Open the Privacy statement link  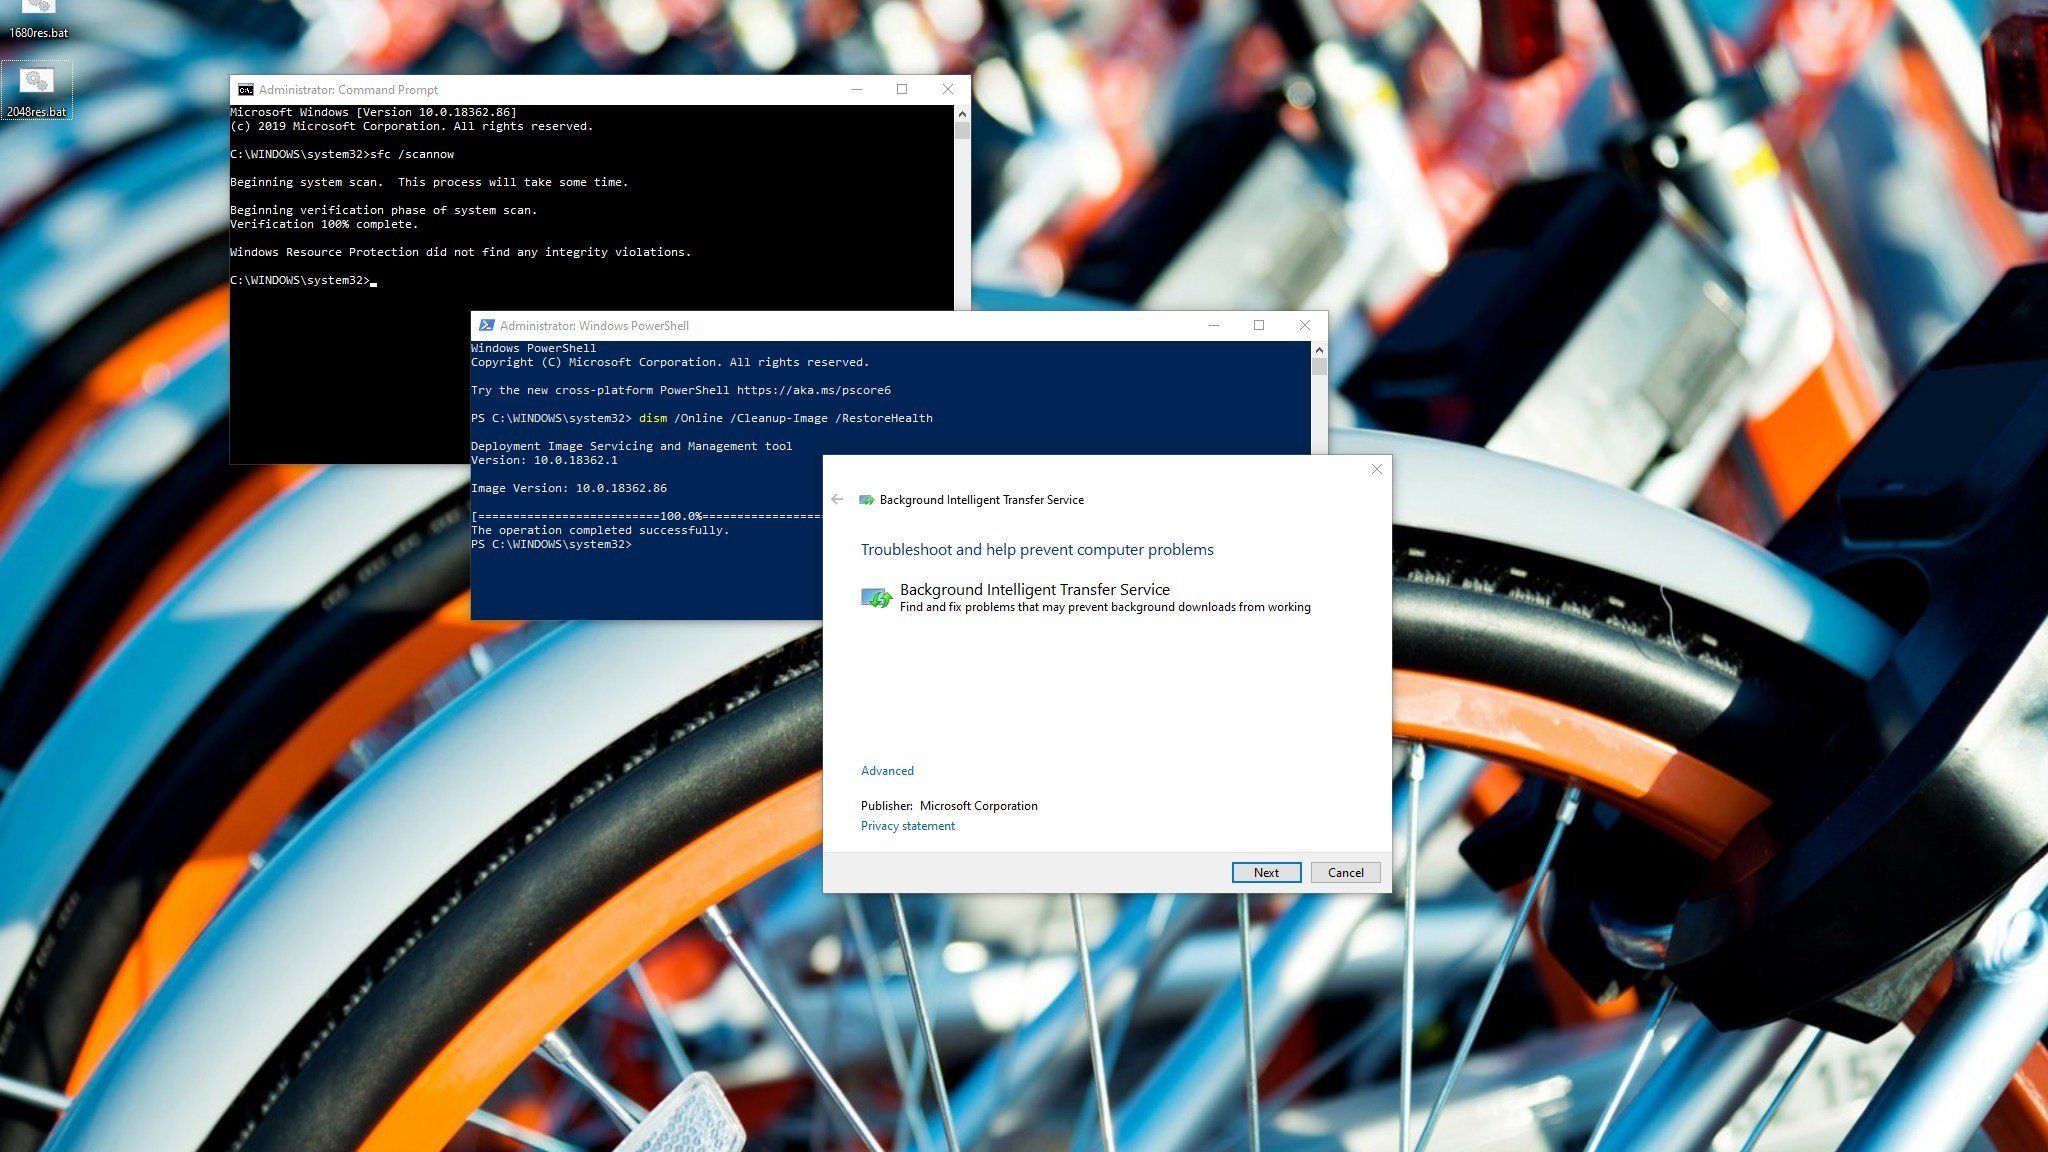point(907,826)
